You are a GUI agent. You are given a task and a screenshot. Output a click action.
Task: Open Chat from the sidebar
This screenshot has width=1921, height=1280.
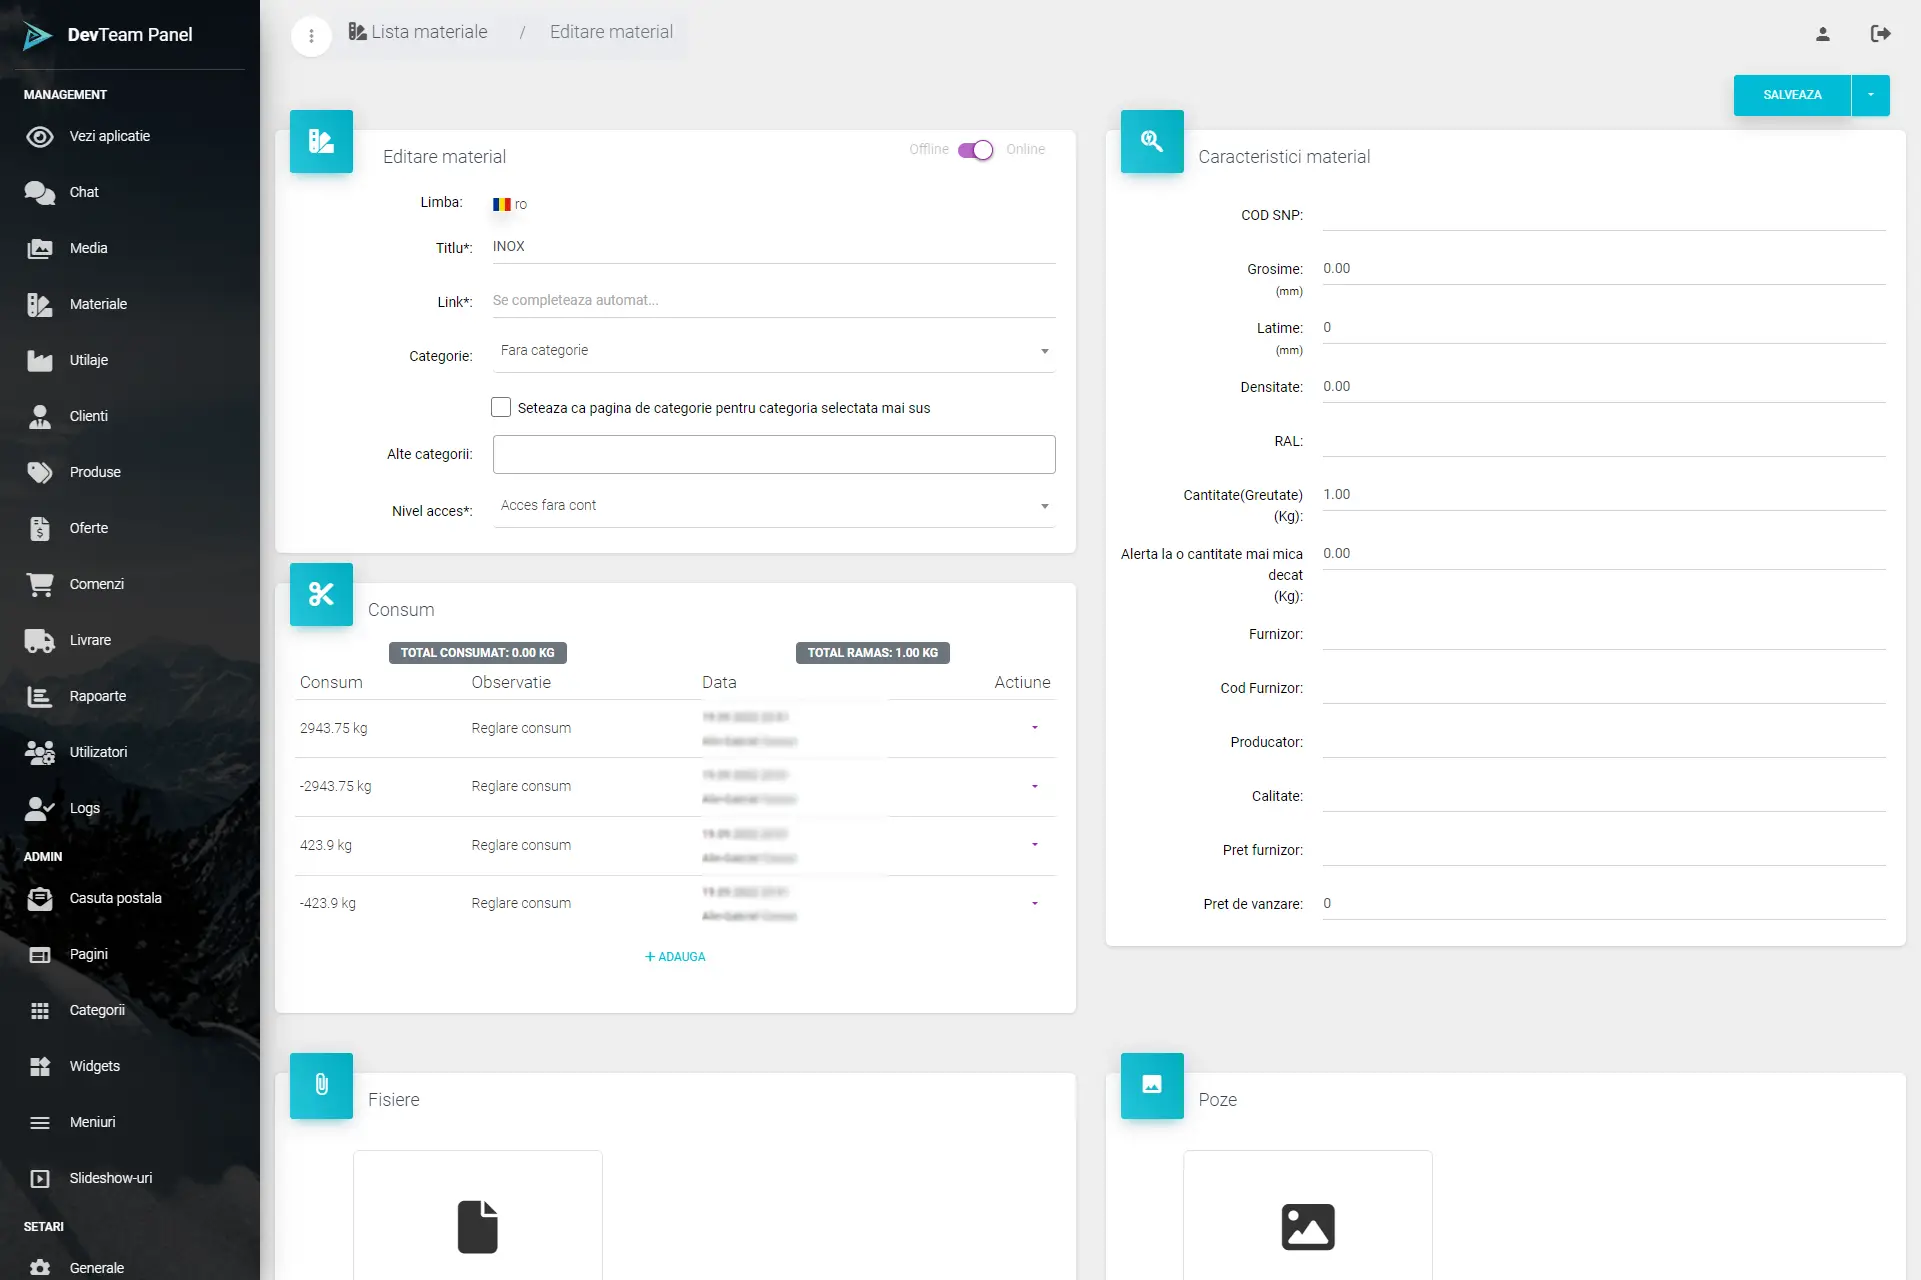pyautogui.click(x=84, y=192)
